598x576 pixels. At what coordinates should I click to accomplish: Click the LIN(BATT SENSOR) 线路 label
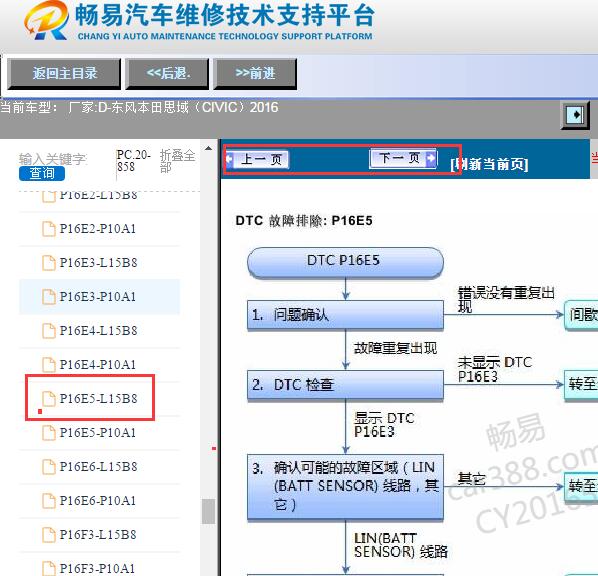(x=400, y=545)
